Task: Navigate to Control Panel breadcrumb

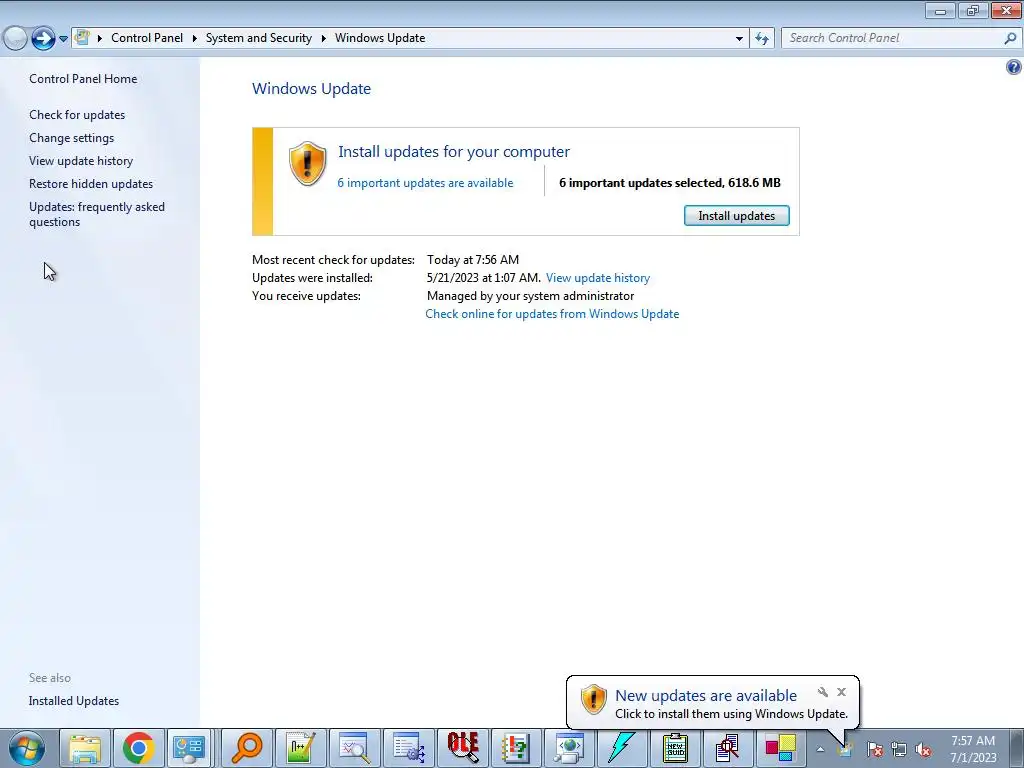Action: [147, 38]
